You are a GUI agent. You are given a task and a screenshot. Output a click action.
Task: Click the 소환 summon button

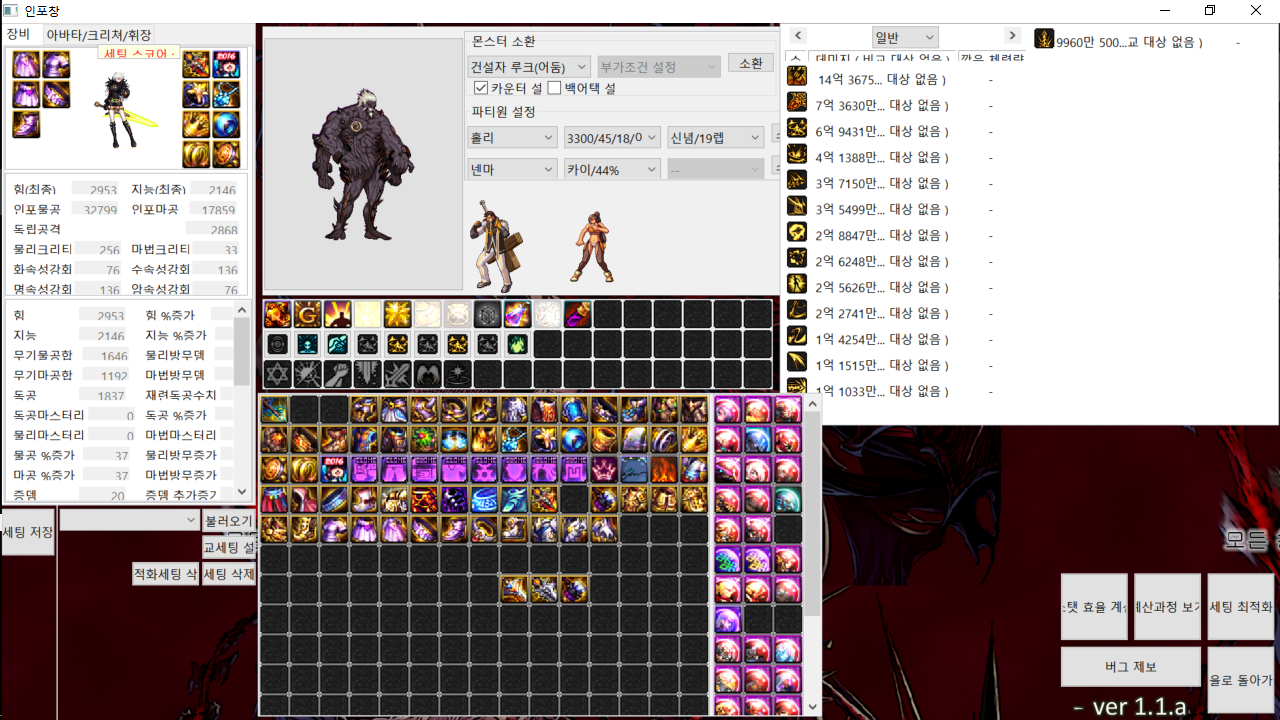tap(751, 63)
